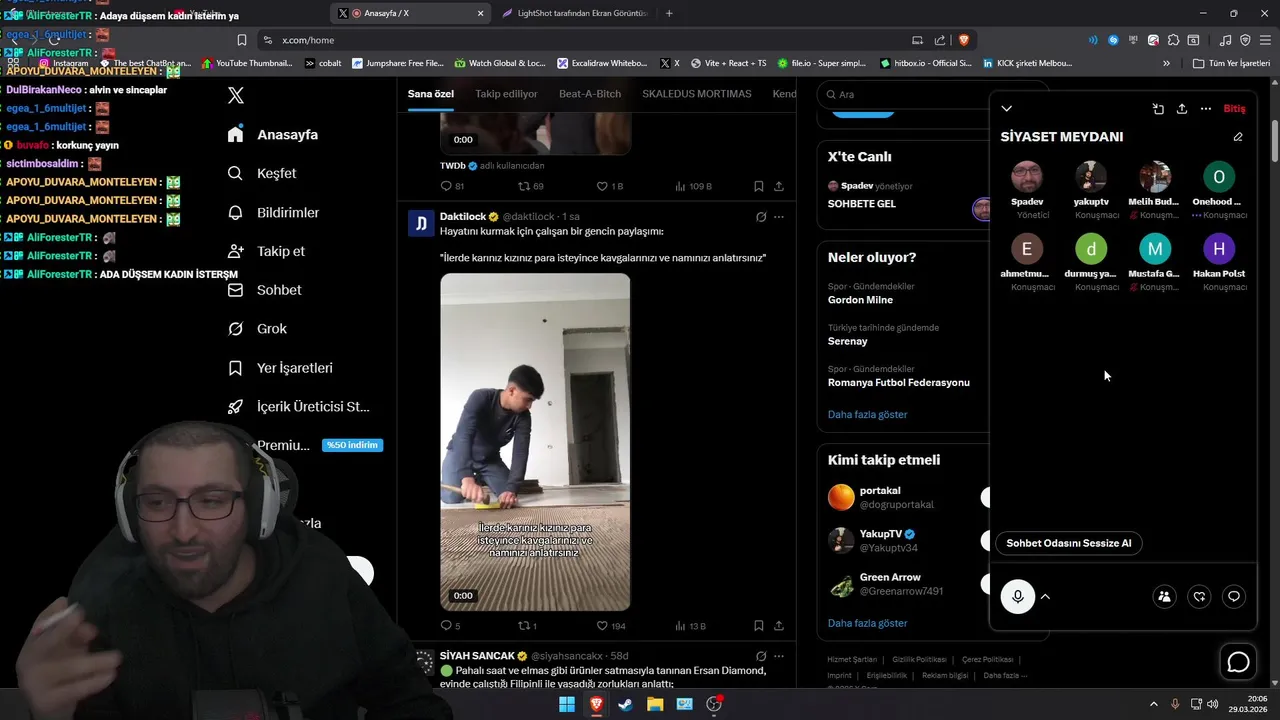Open Melih Bud... speaker avatar
1280x720 pixels.
click(x=1155, y=177)
